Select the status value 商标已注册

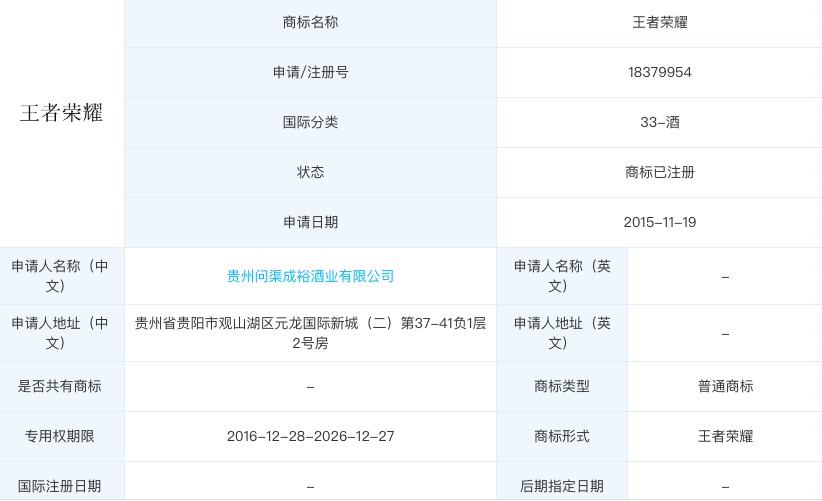(659, 172)
